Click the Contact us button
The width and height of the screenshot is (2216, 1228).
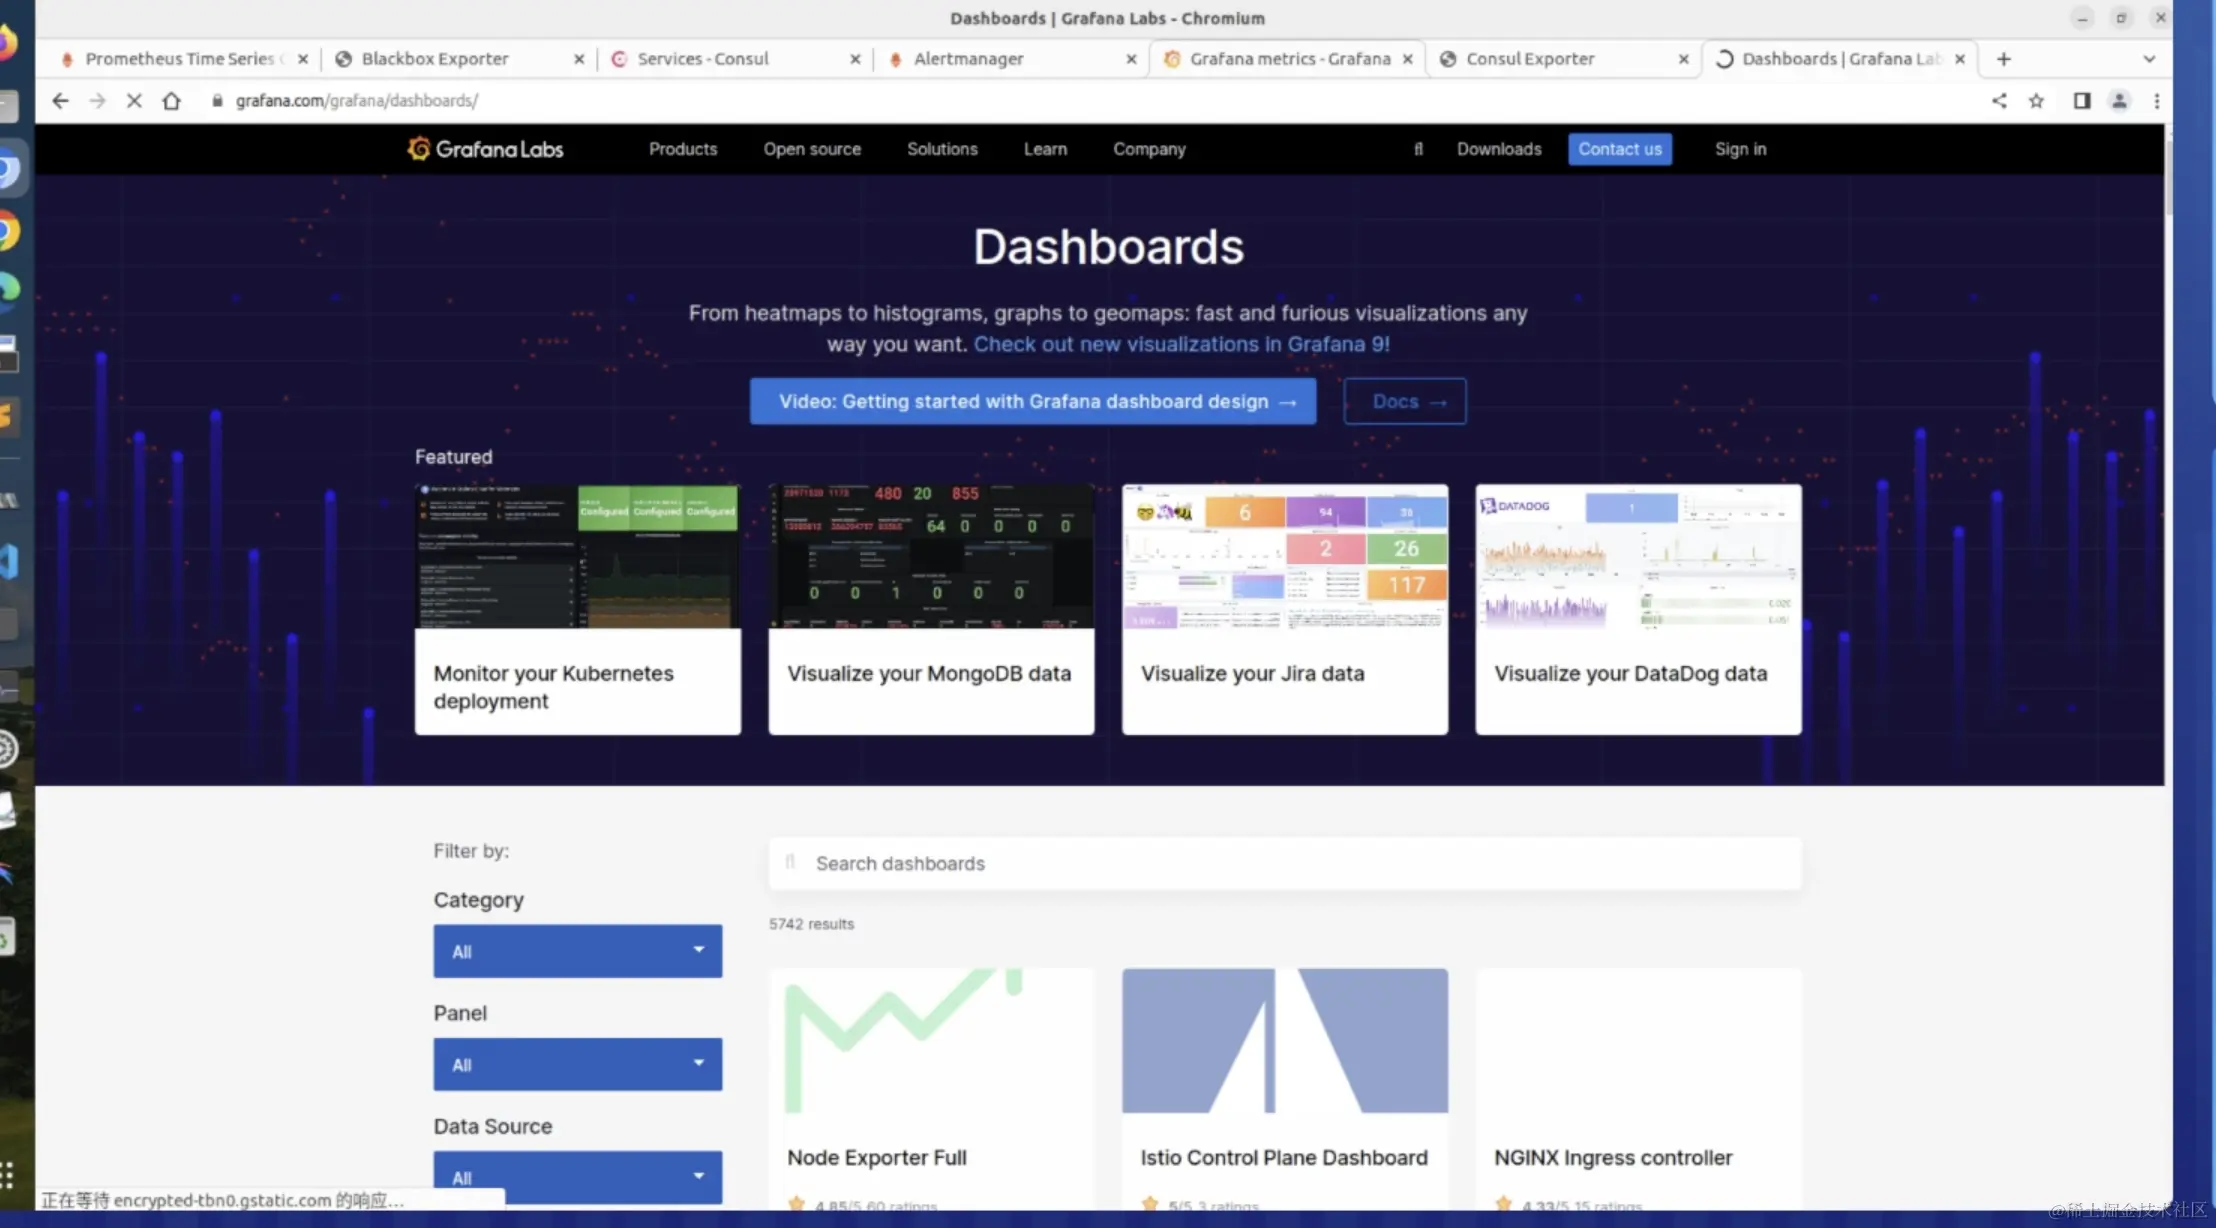coord(1619,149)
